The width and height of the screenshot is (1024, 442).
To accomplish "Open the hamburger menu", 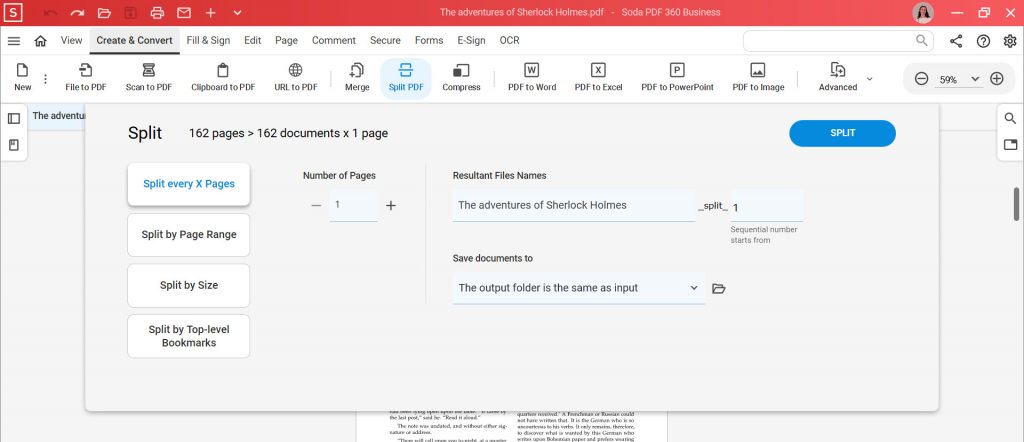I will coord(14,41).
